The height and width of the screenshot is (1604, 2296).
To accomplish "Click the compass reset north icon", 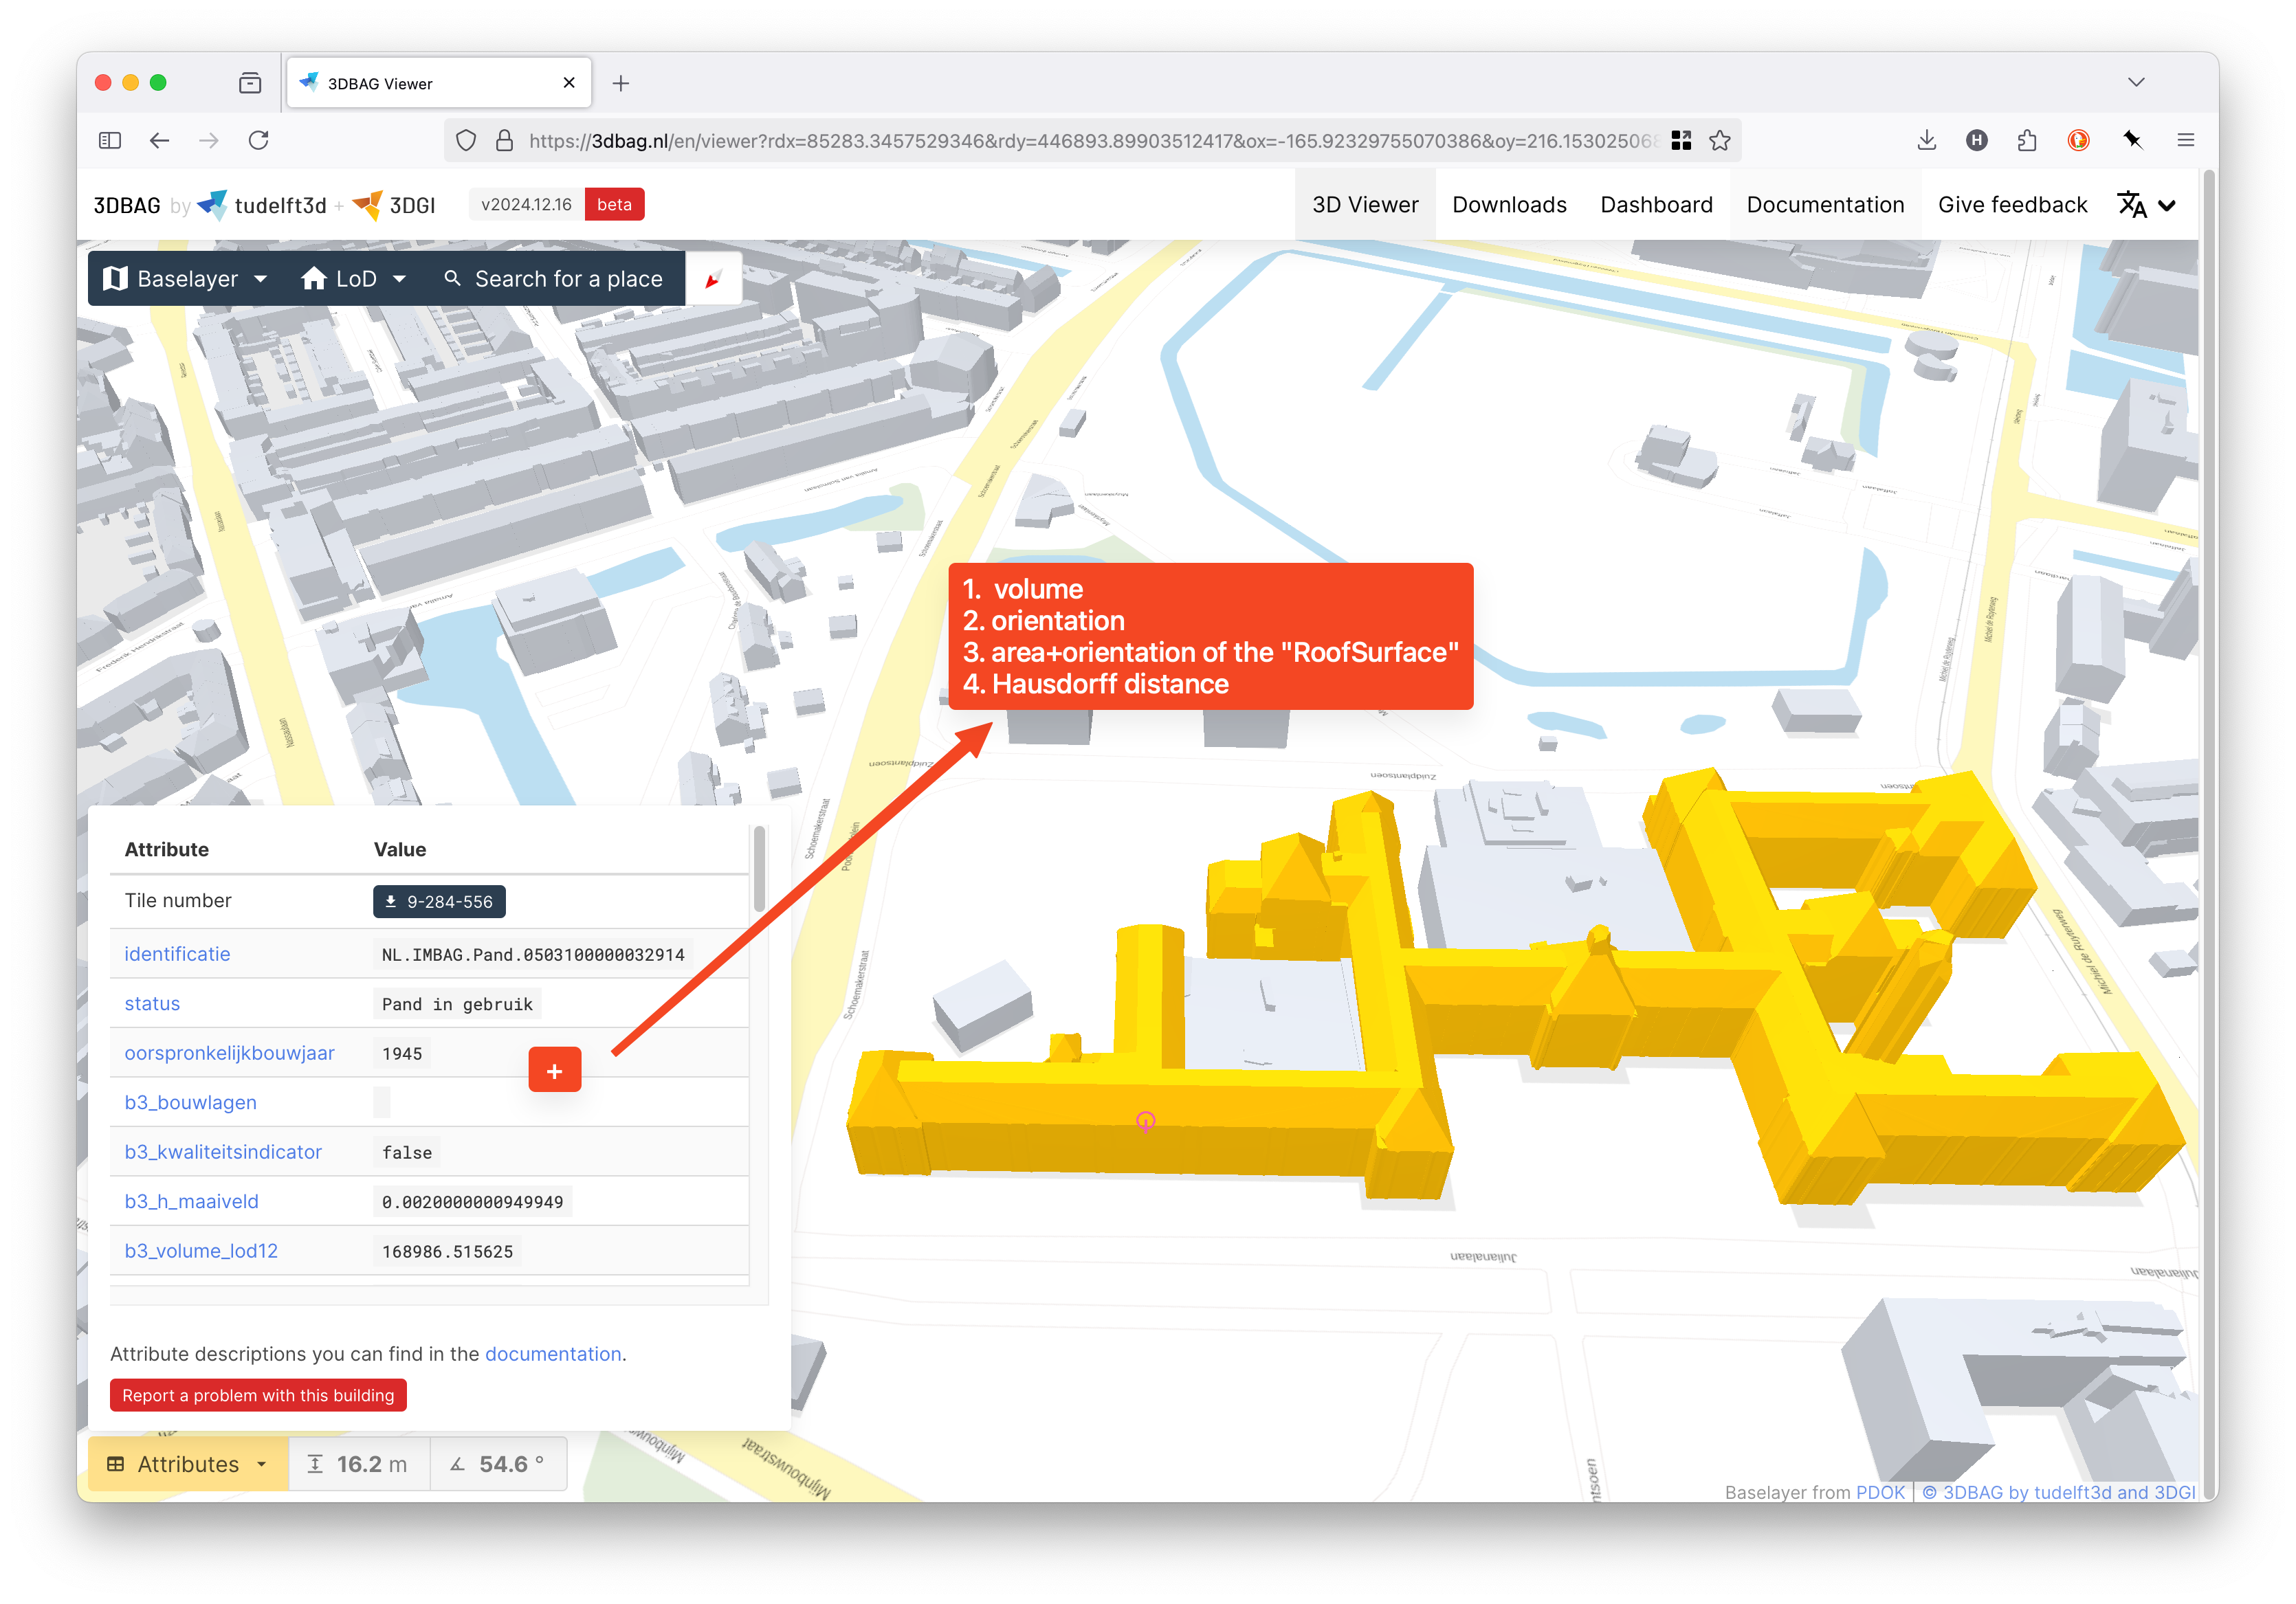I will [x=713, y=279].
